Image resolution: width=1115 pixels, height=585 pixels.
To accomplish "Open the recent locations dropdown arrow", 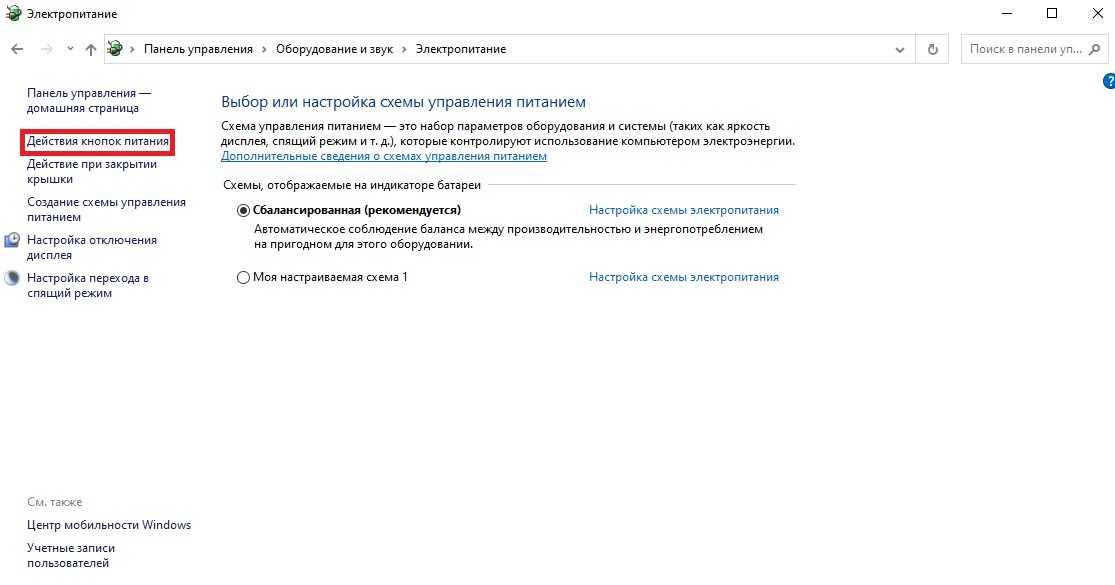I will (70, 49).
